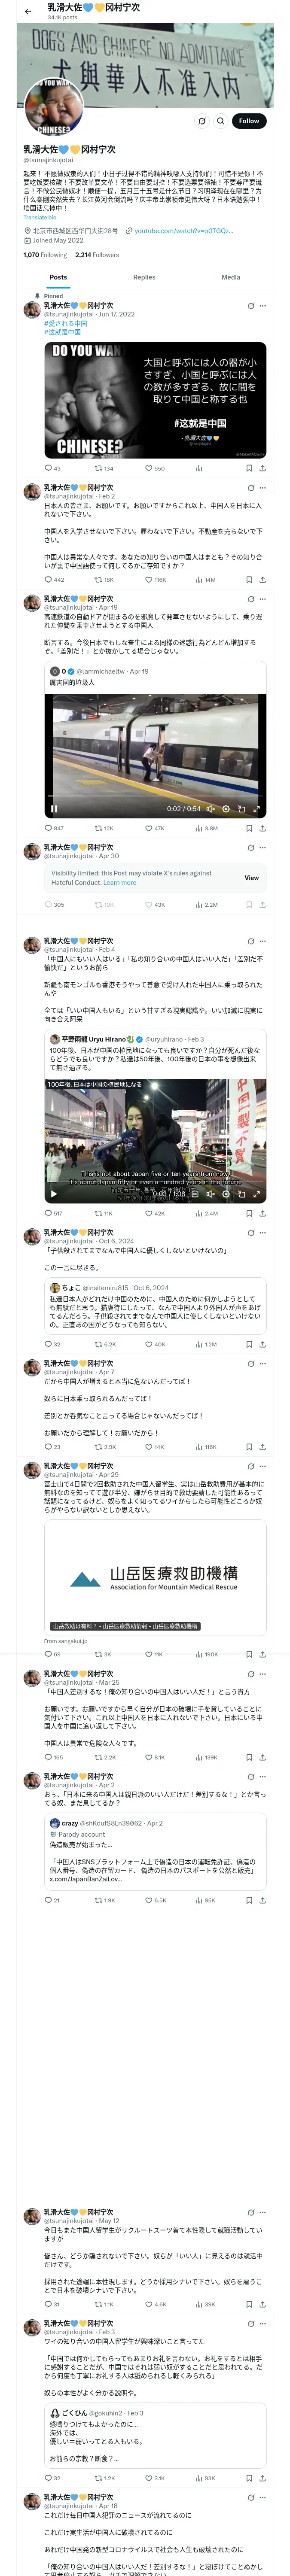Share the pinned Jun 17, 2022 post
This screenshot has height=2576, width=290.
(262, 468)
